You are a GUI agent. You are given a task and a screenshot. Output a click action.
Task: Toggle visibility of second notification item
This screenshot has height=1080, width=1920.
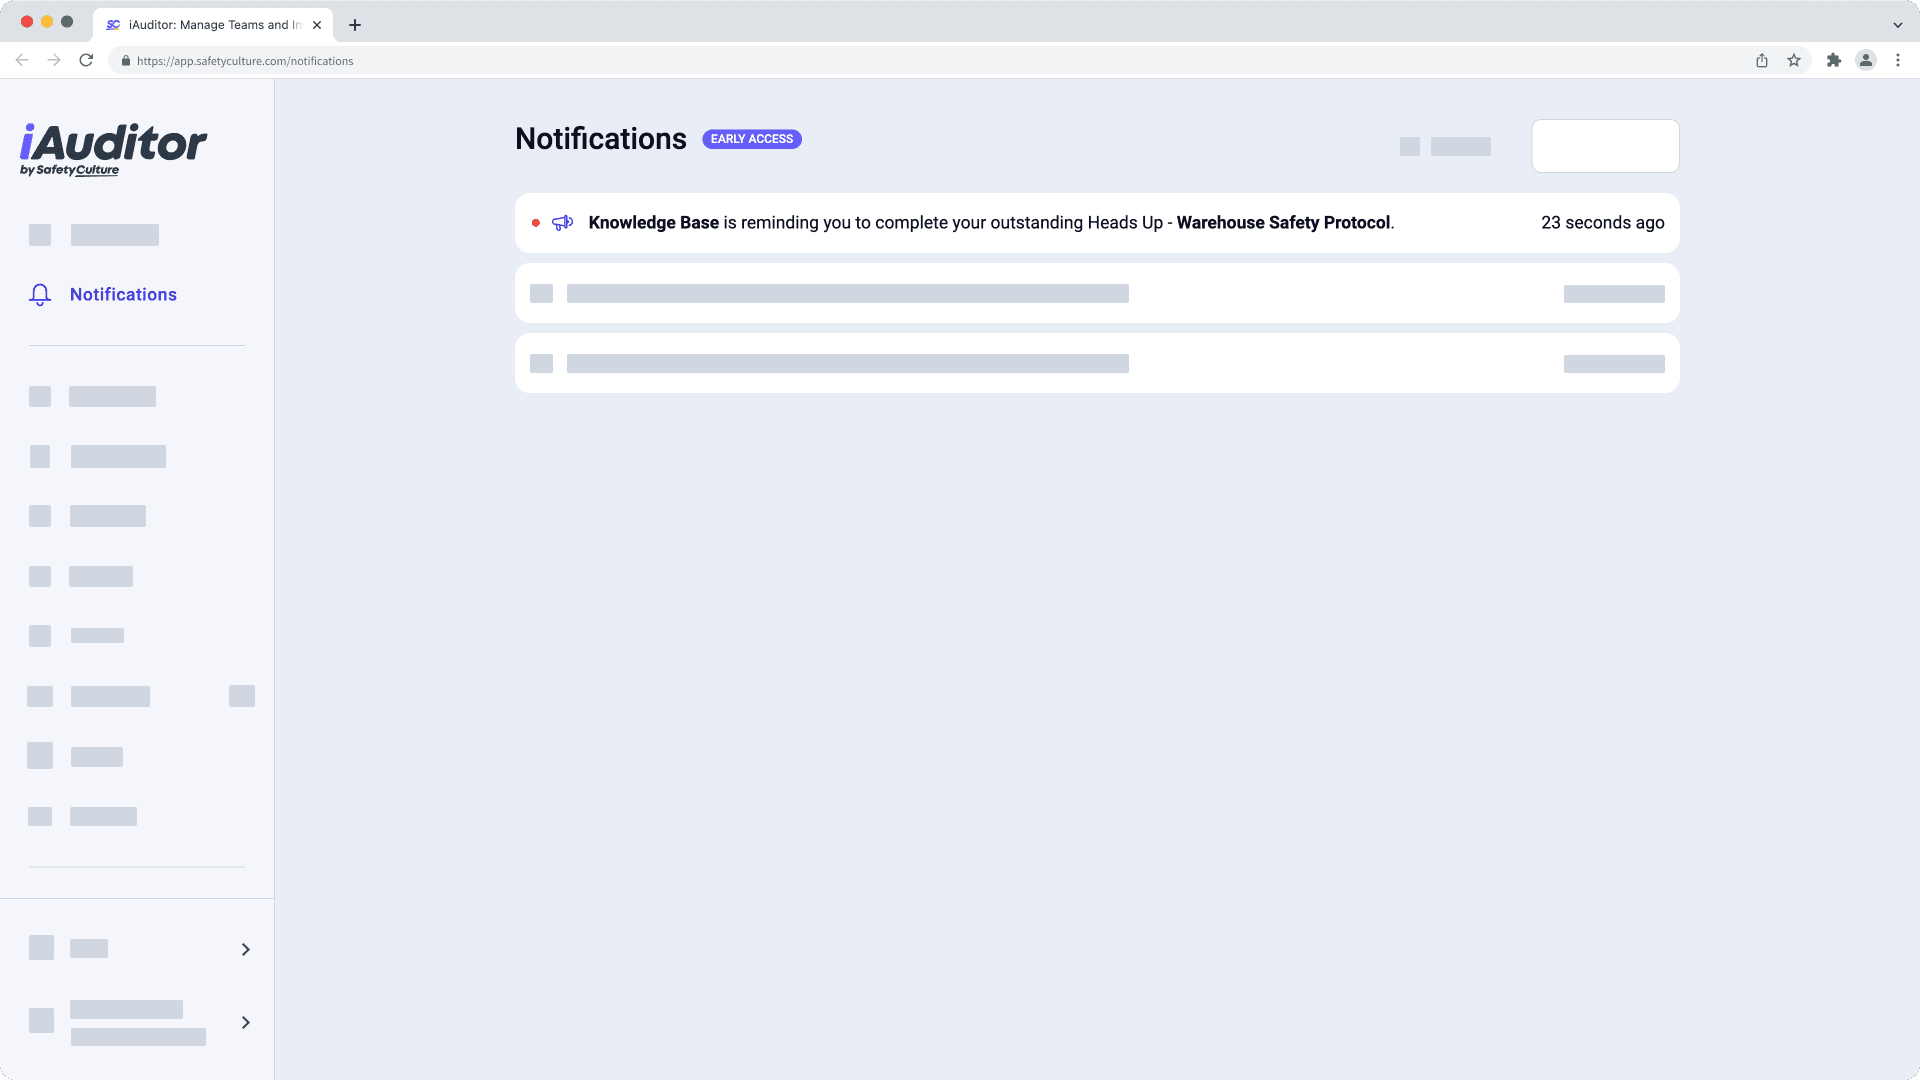(x=542, y=293)
